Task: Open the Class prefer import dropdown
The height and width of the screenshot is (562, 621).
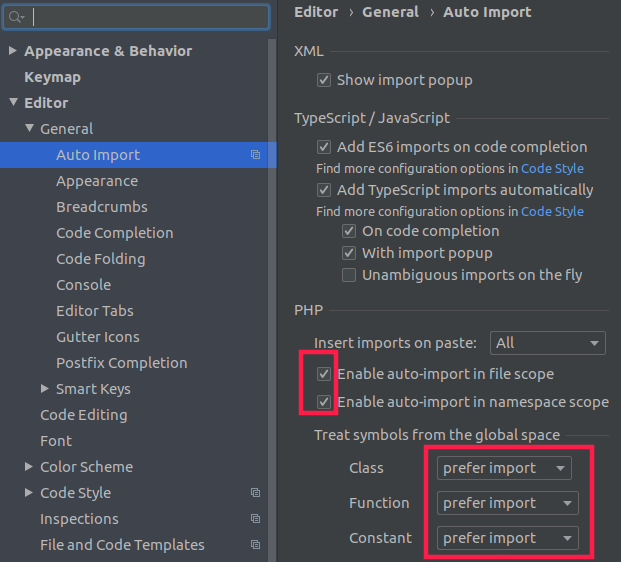Action: pyautogui.click(x=505, y=468)
